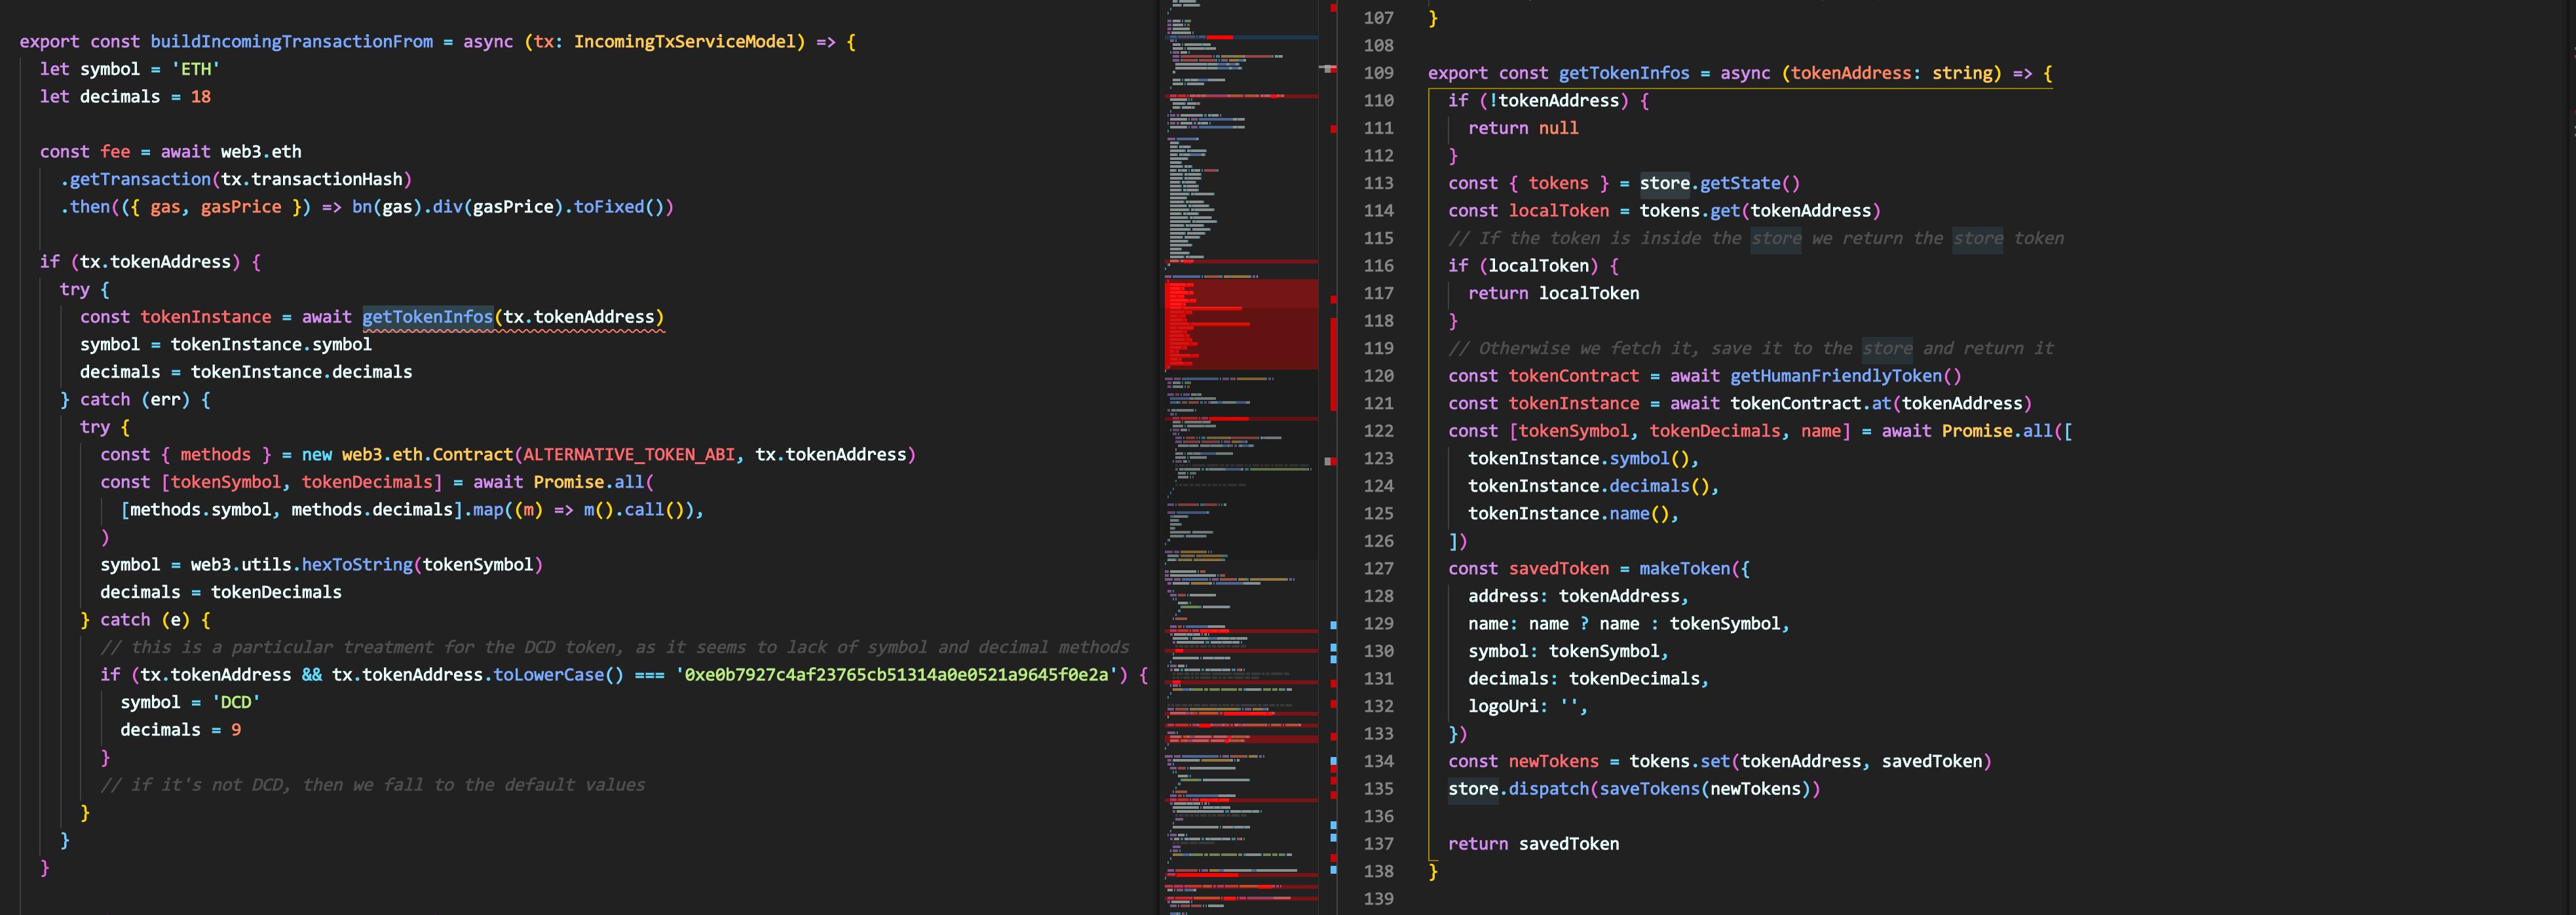
Task: Click the buildIncomingTransactionFrom function name
Action: point(292,42)
